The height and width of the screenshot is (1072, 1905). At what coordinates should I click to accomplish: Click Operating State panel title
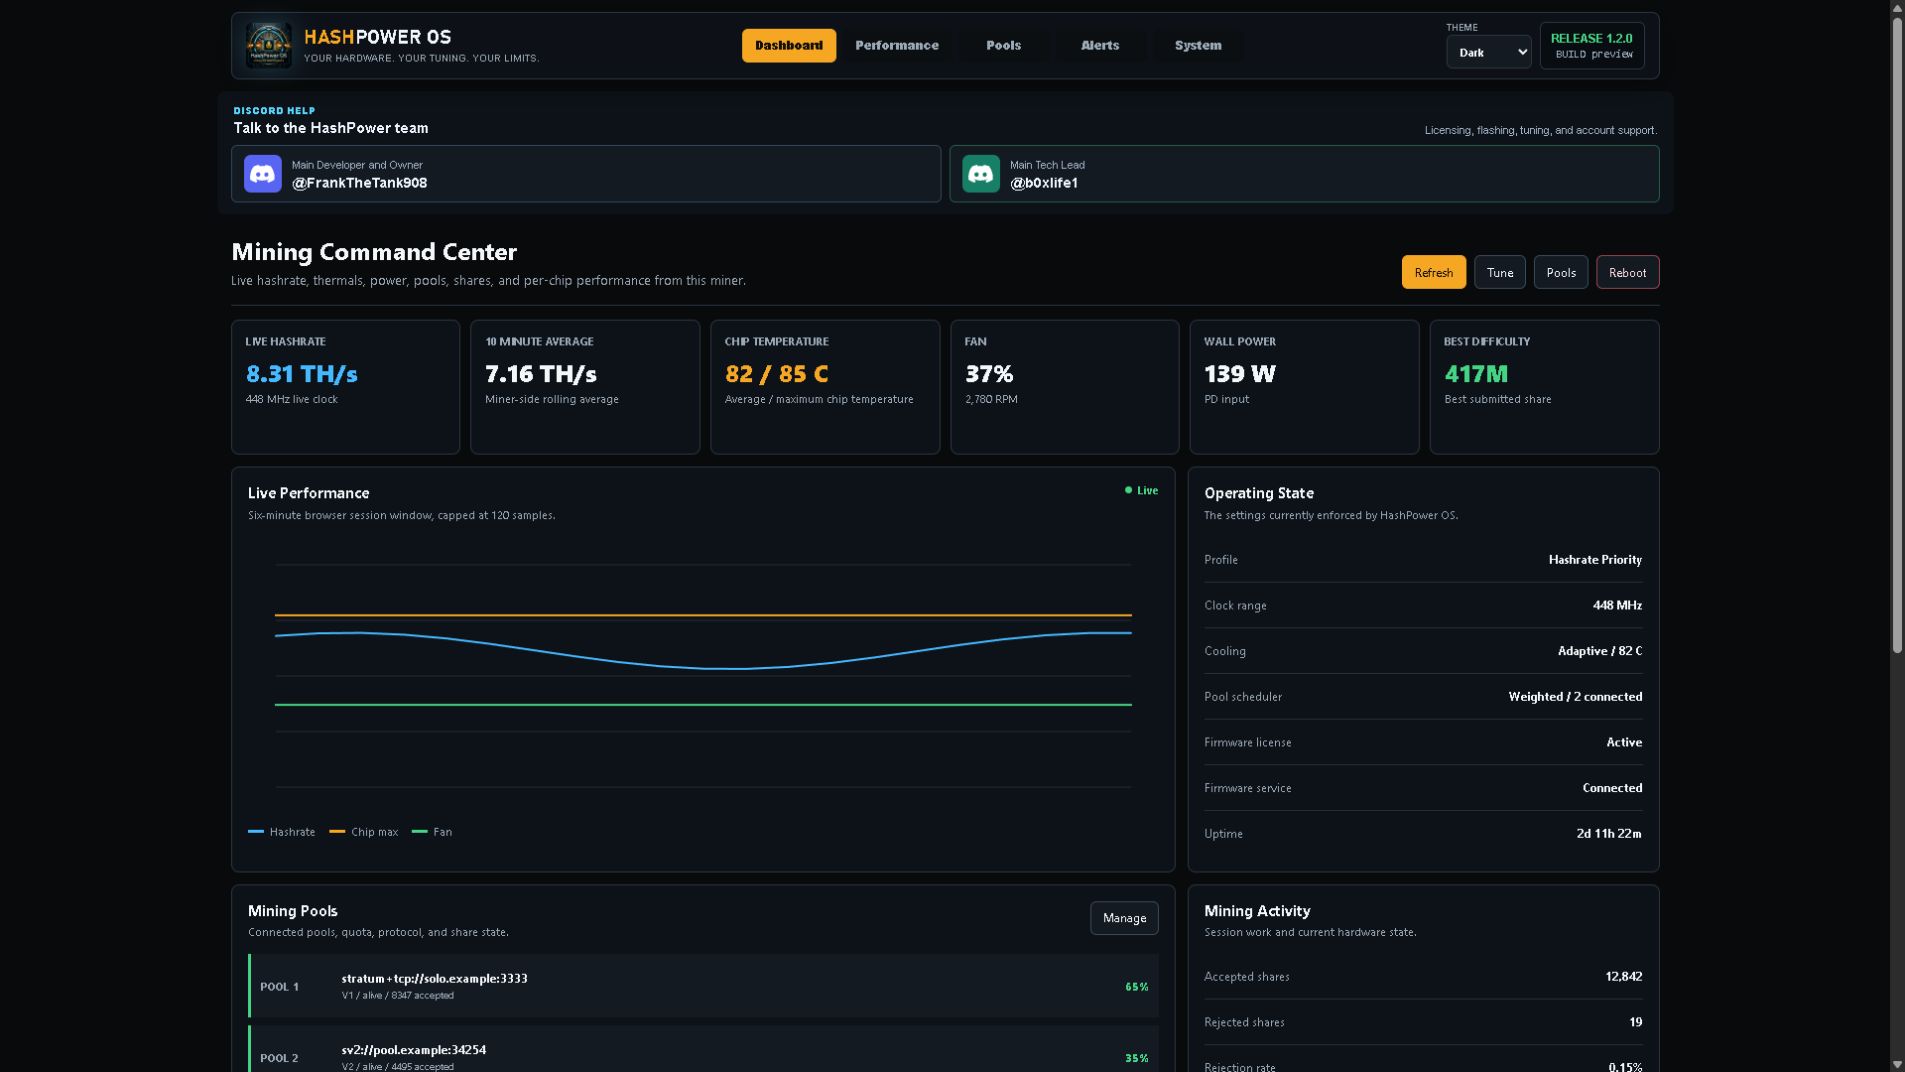pos(1259,493)
